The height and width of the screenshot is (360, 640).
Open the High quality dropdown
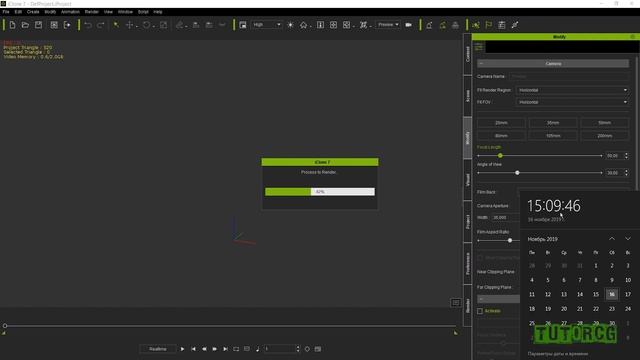point(267,25)
